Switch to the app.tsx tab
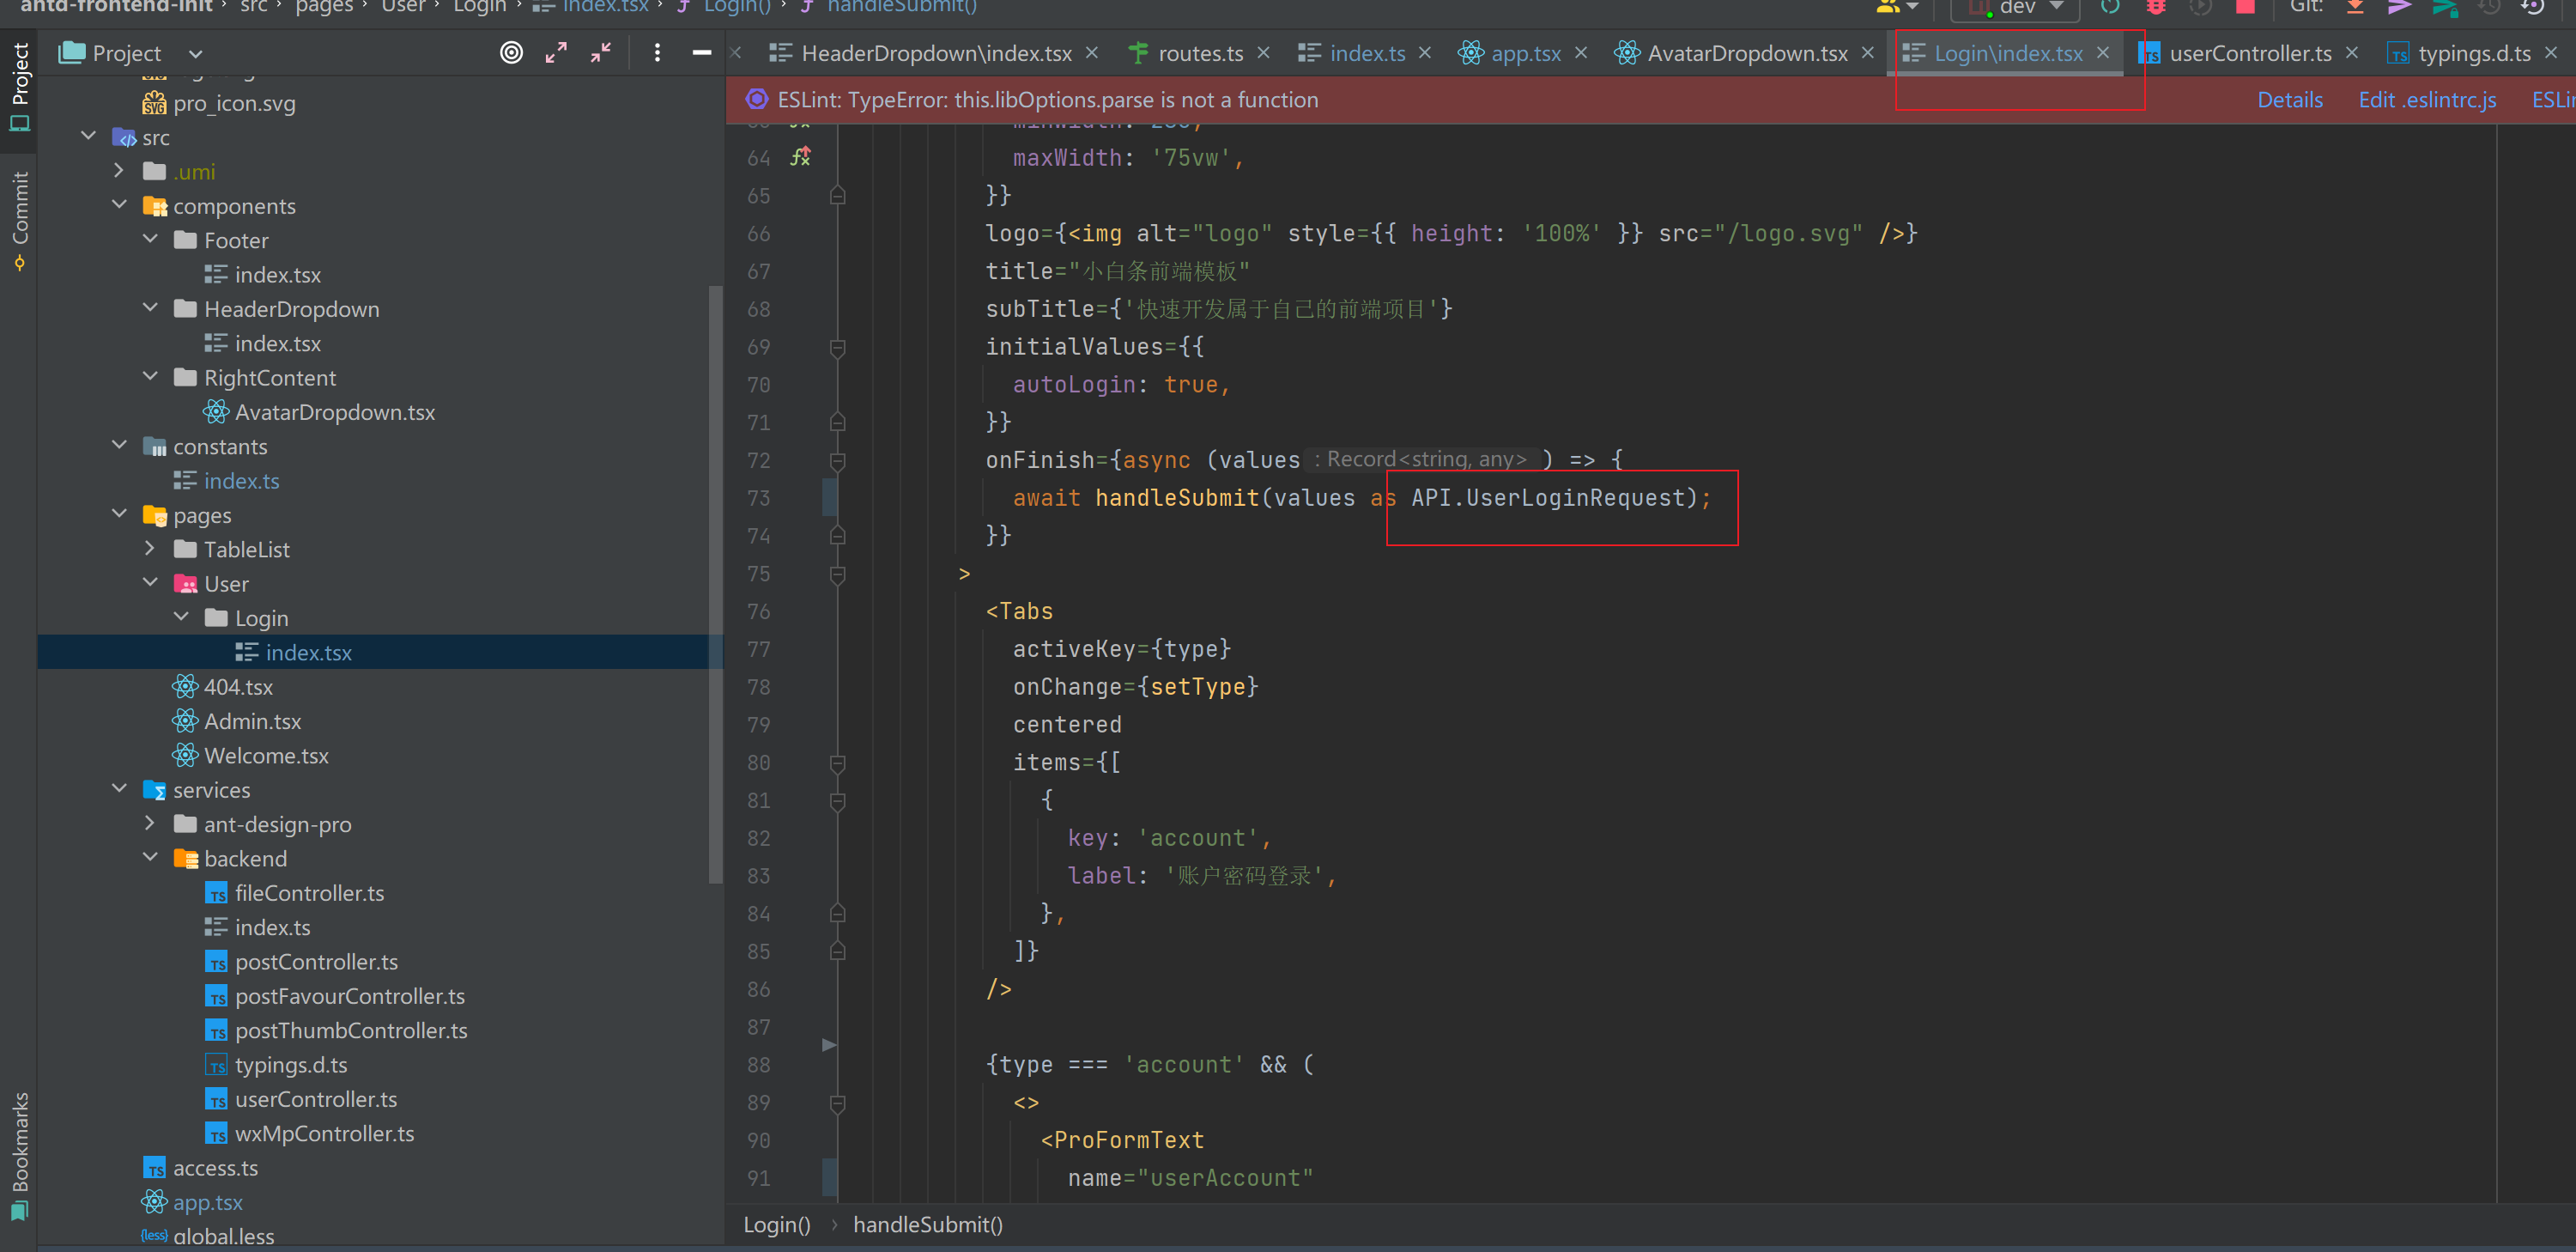The width and height of the screenshot is (2576, 1252). [x=1525, y=53]
